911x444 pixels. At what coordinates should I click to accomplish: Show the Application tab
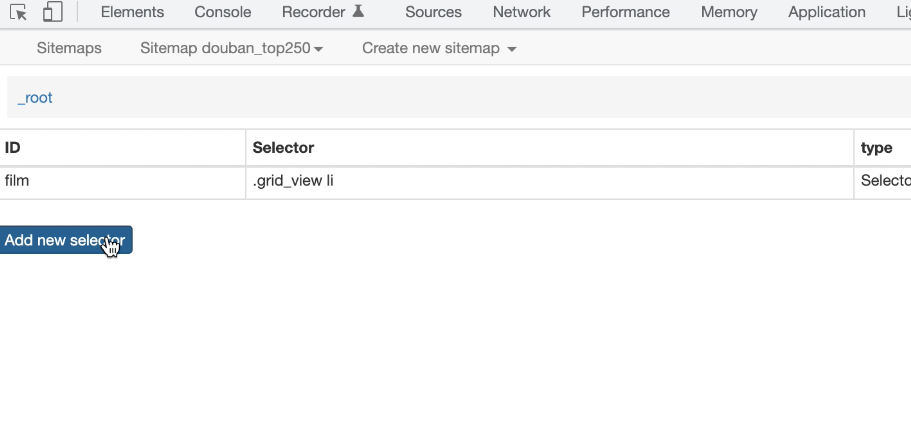(826, 12)
